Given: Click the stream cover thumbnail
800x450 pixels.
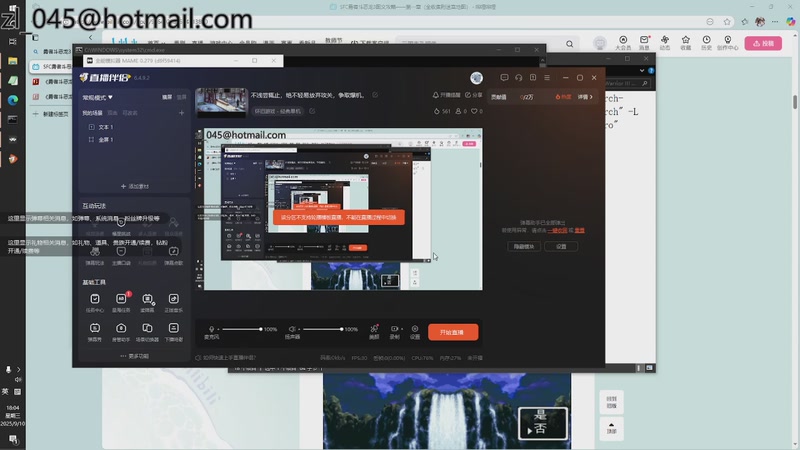Looking at the screenshot, I should 221,103.
